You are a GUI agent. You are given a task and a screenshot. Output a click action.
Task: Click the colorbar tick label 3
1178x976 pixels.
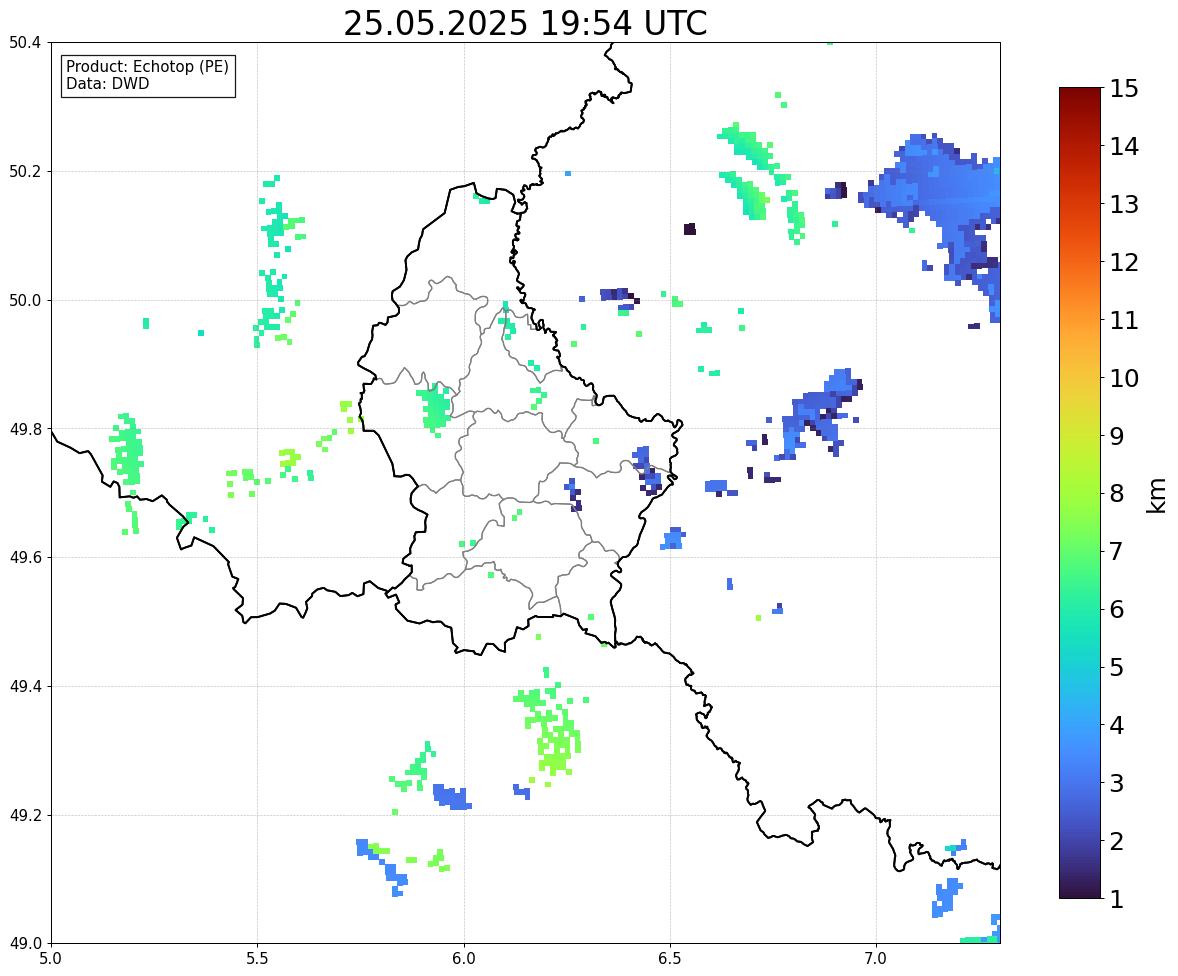pyautogui.click(x=1117, y=784)
